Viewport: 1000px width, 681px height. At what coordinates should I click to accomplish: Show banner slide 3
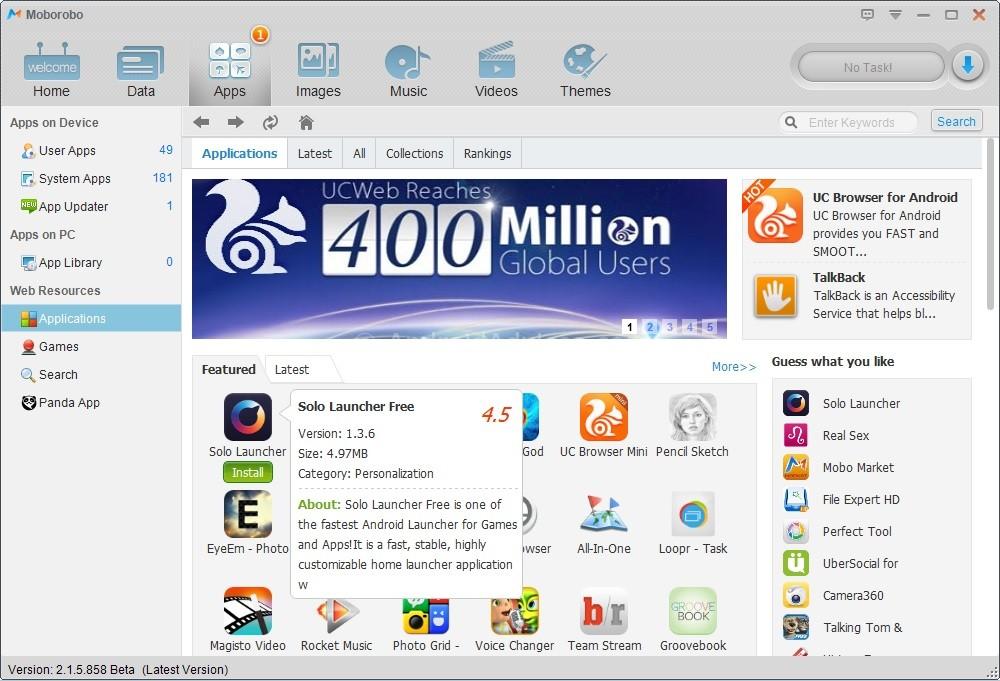coord(670,326)
